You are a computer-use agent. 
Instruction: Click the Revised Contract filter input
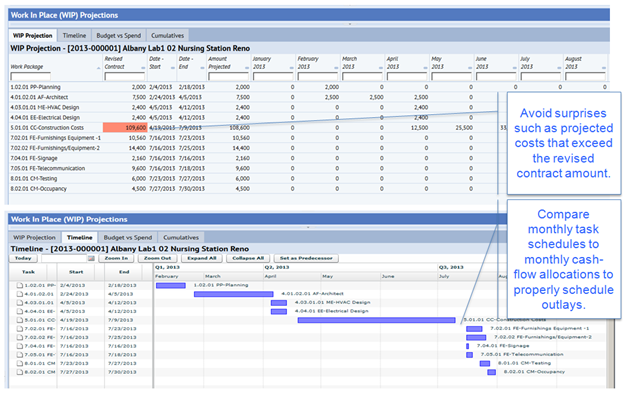pos(125,76)
